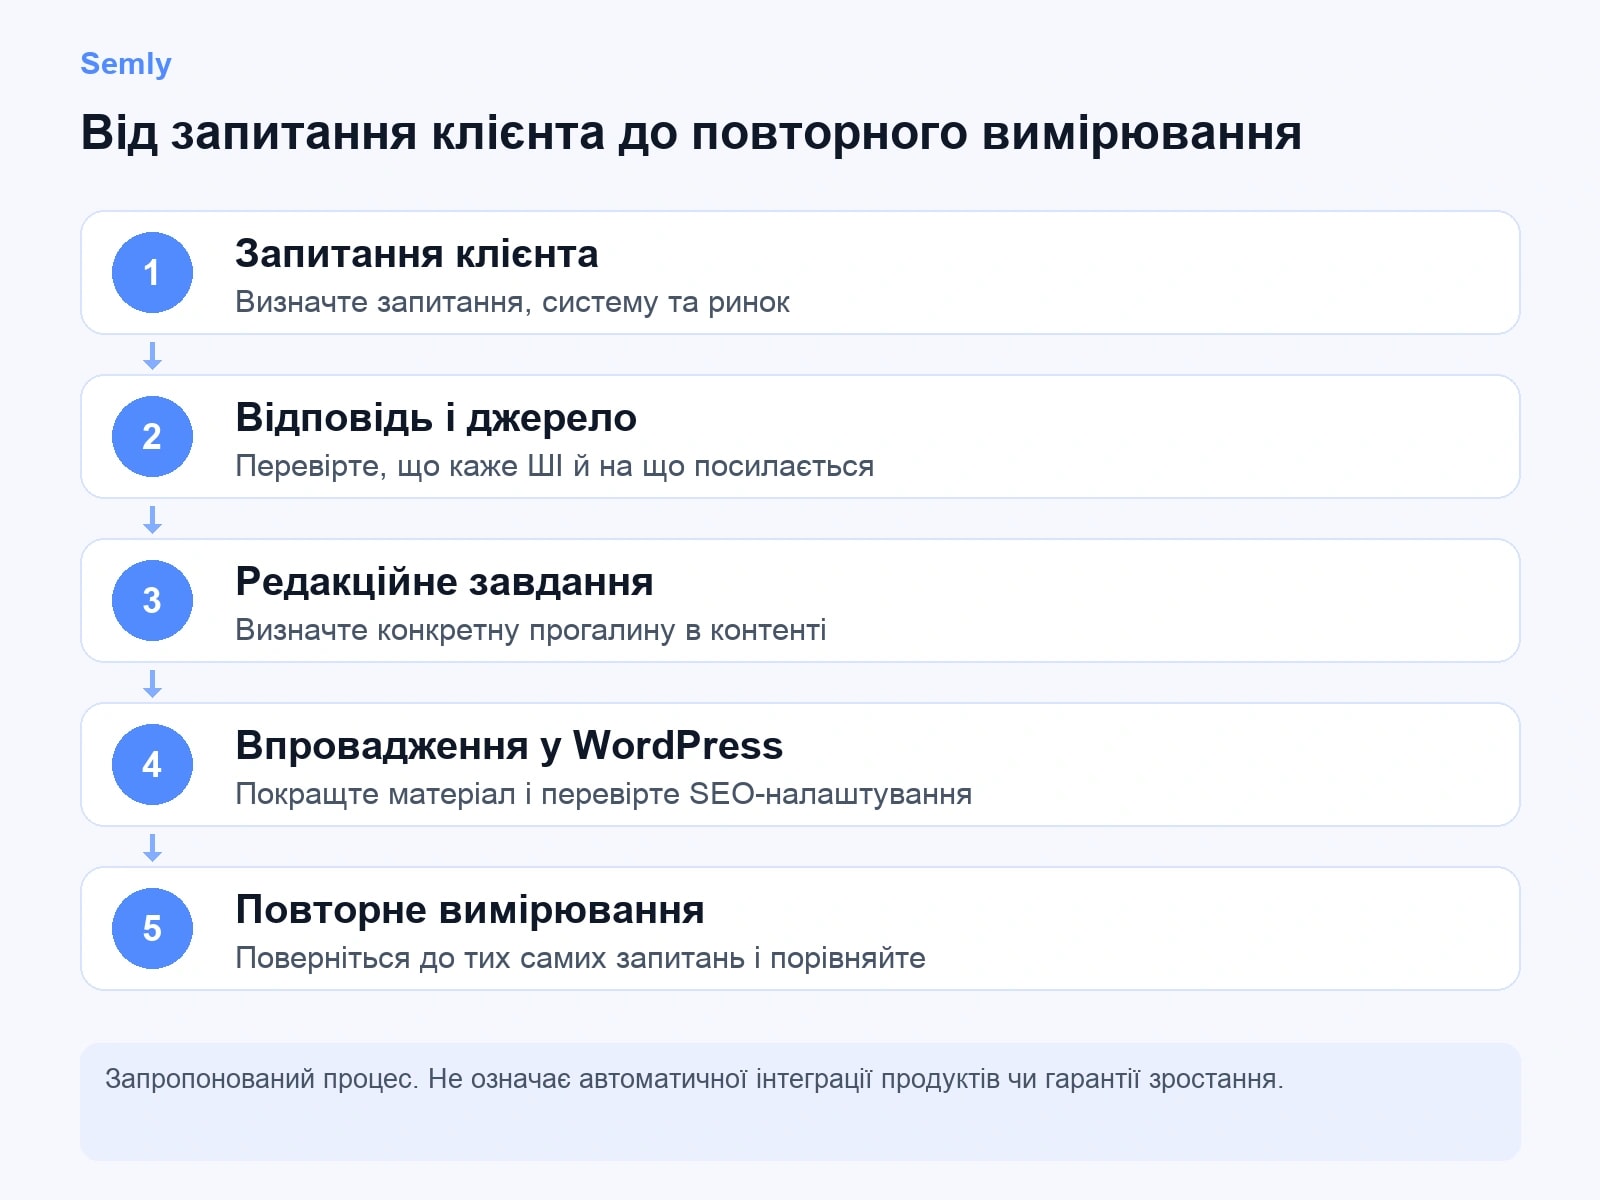Select the step 5 number circle
Image resolution: width=1600 pixels, height=1200 pixels.
[152, 928]
